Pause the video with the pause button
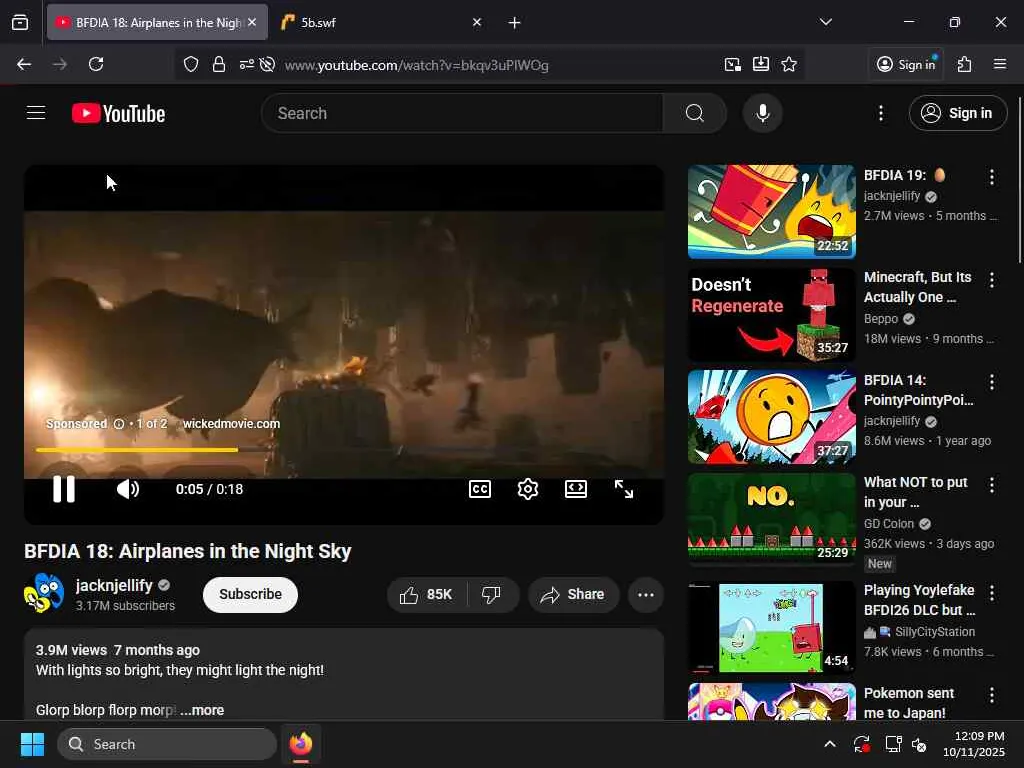The height and width of the screenshot is (768, 1024). (x=63, y=488)
